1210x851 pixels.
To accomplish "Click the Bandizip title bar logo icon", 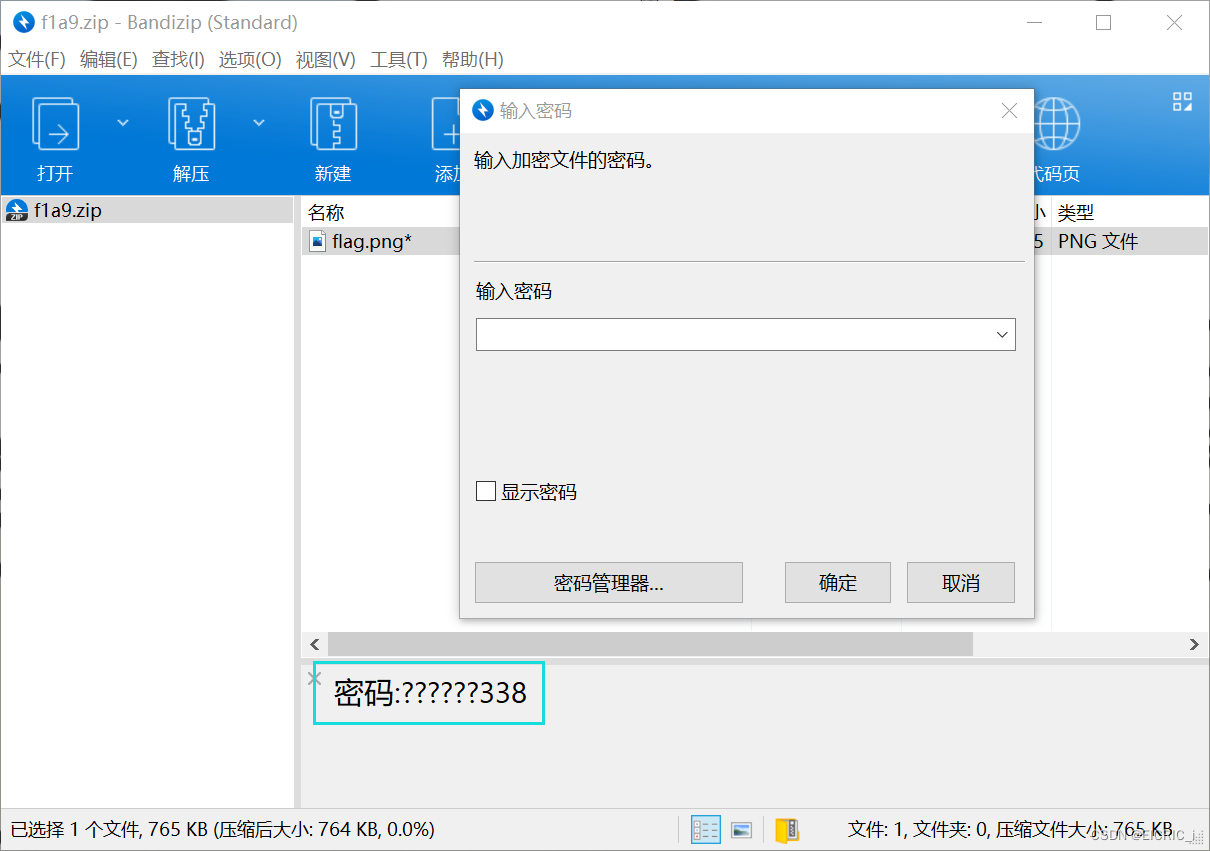I will click(x=23, y=22).
